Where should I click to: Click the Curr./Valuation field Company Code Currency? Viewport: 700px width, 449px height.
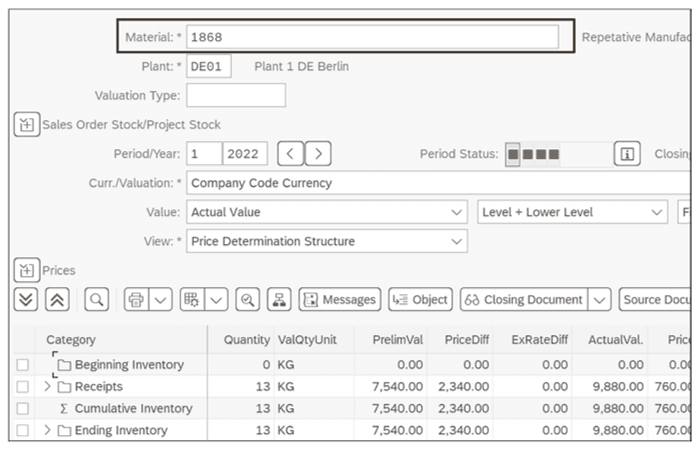[x=438, y=183]
